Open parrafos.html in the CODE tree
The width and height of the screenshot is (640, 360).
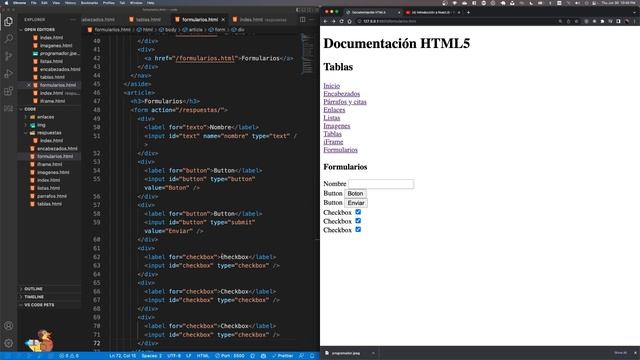tap(52, 196)
